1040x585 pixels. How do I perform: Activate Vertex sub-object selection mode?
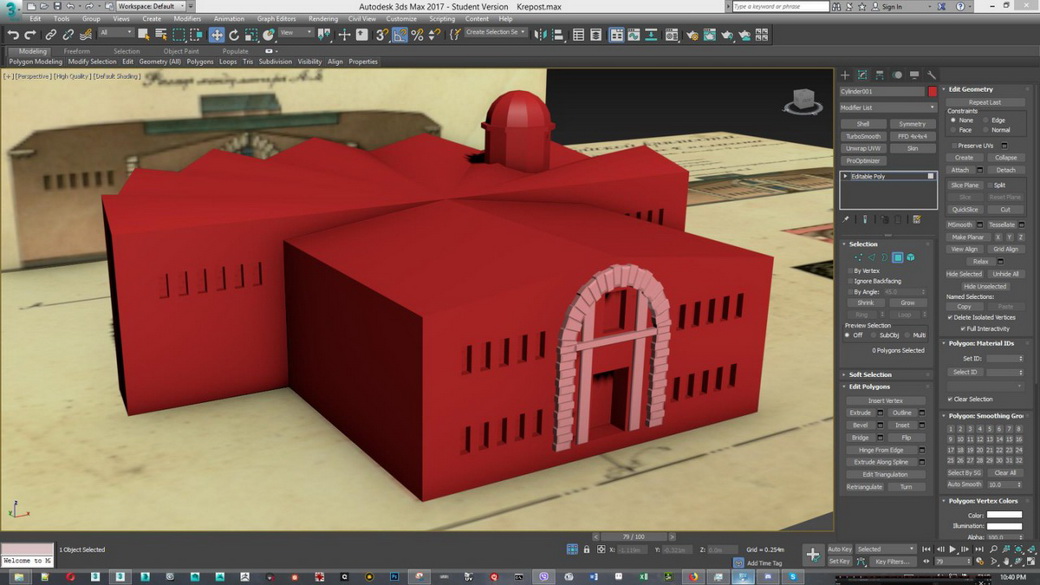858,258
